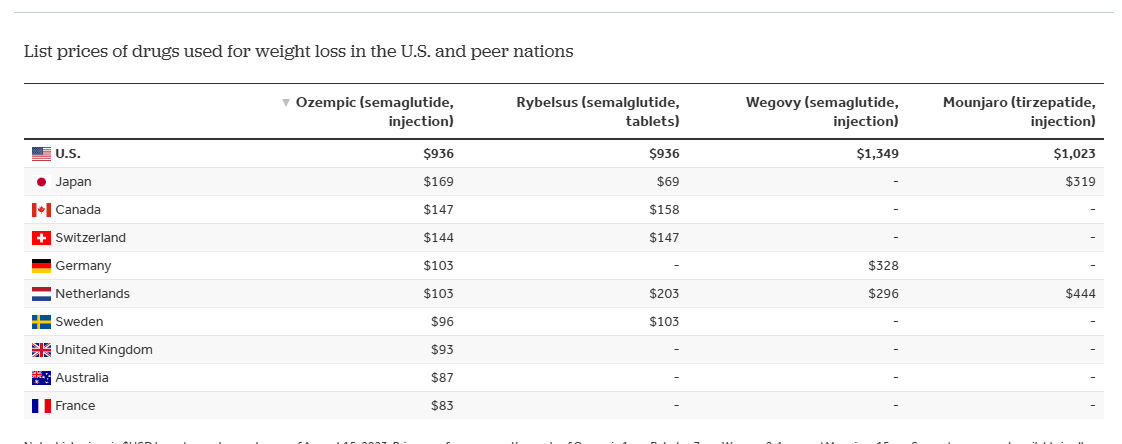
Task: Click the sort arrow beside Ozempic header
Action: [286, 102]
